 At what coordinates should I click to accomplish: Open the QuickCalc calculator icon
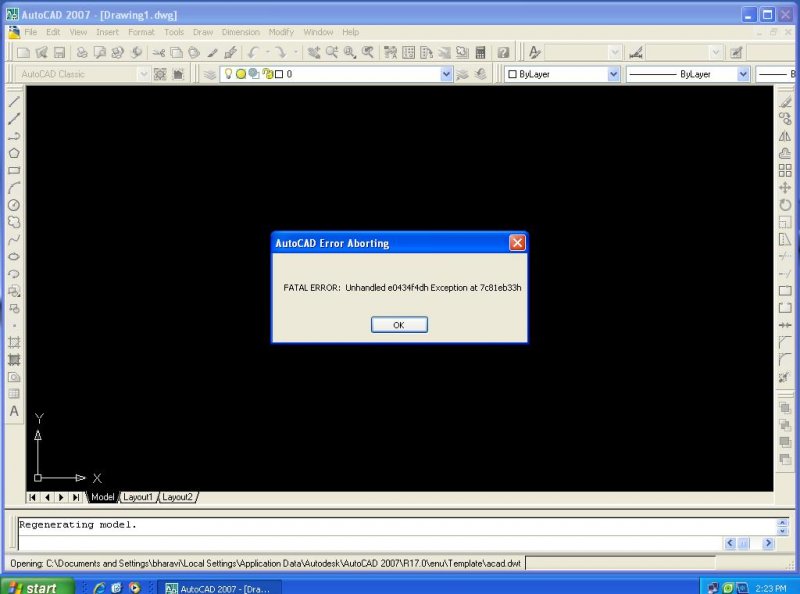[x=480, y=52]
